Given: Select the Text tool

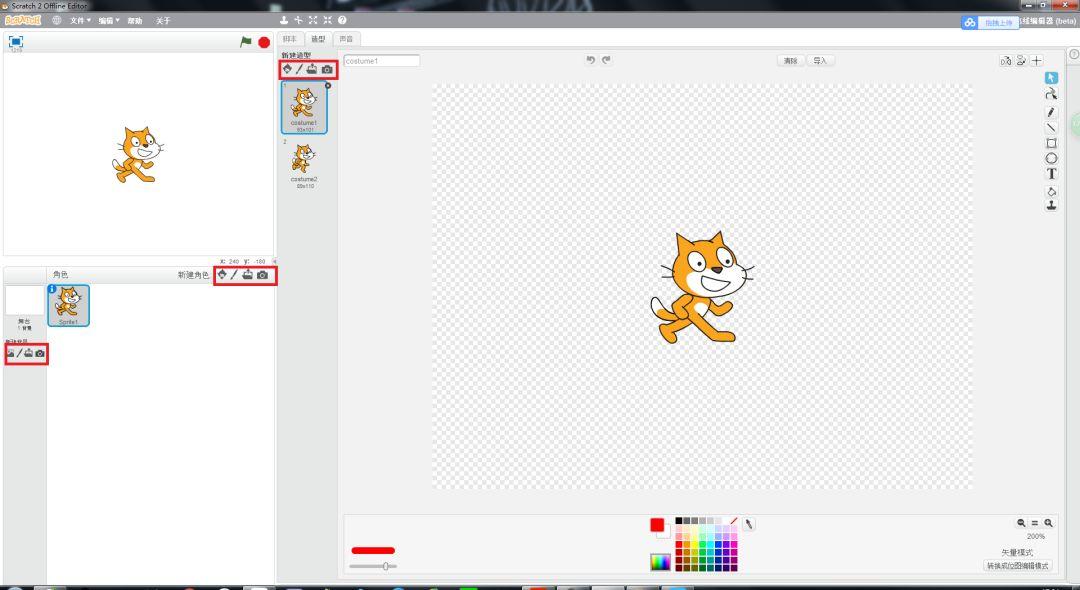Looking at the screenshot, I should coord(1051,174).
